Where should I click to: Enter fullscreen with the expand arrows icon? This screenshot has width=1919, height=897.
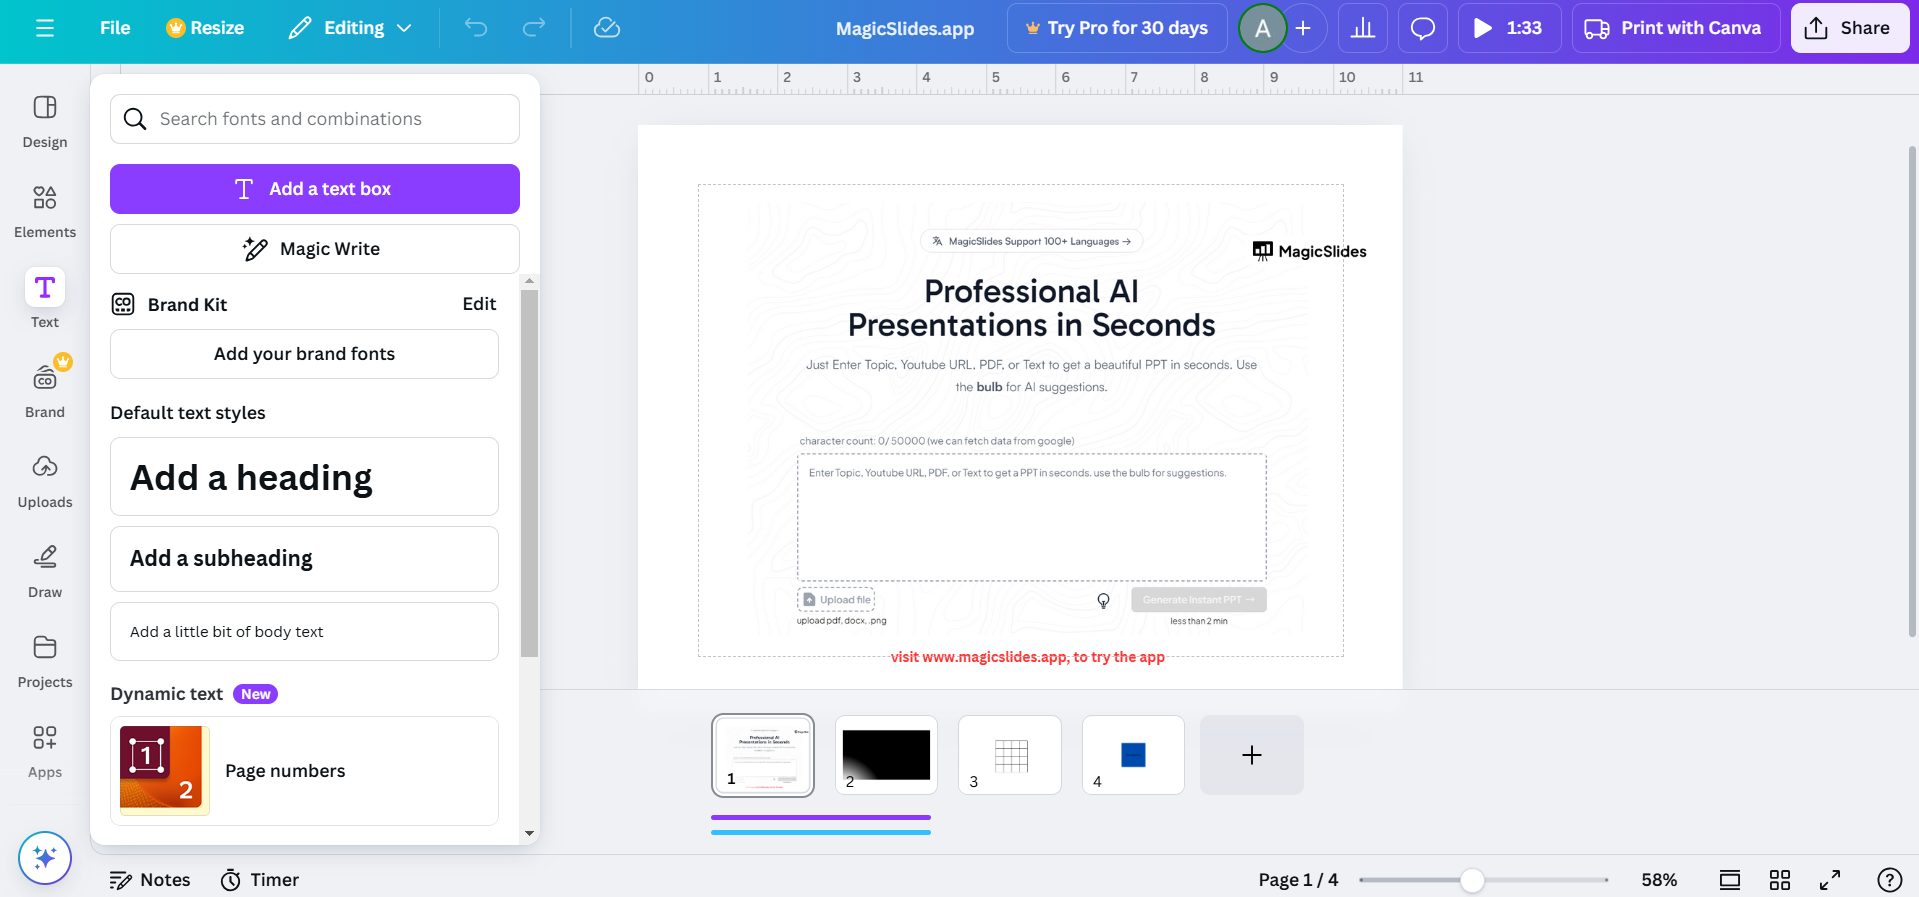click(x=1830, y=880)
